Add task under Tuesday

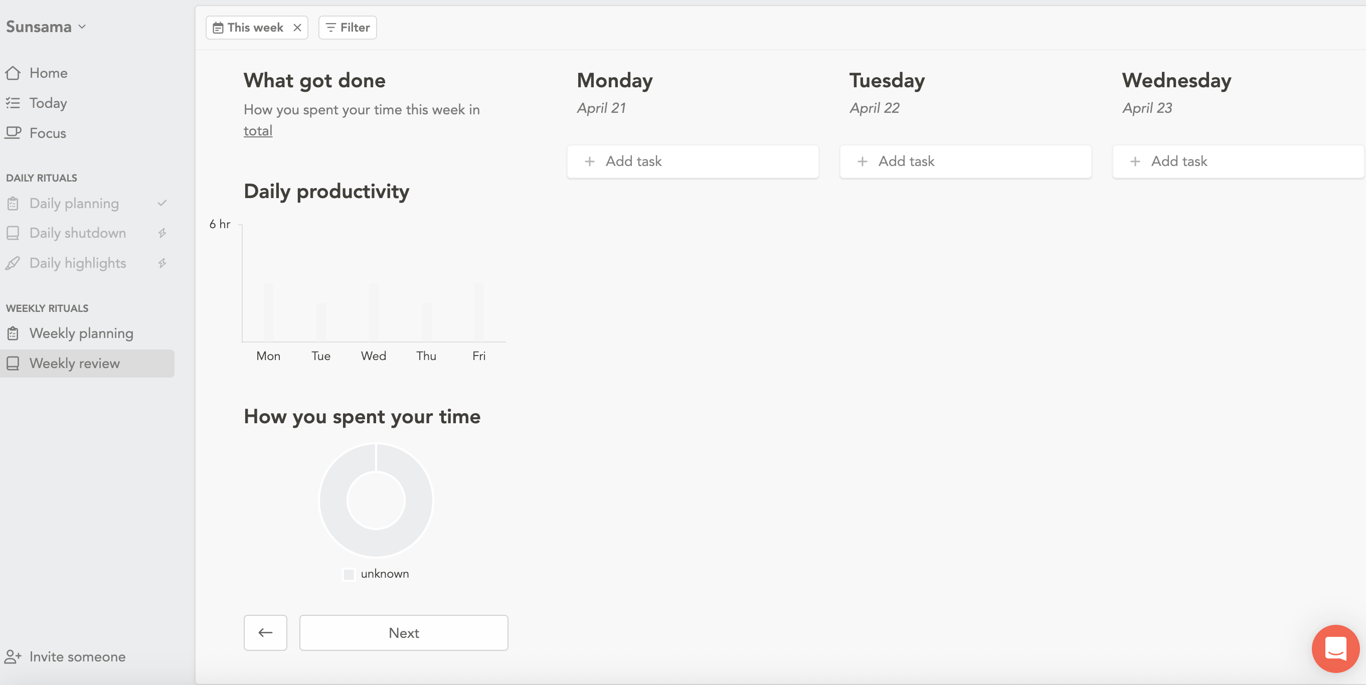pos(965,161)
